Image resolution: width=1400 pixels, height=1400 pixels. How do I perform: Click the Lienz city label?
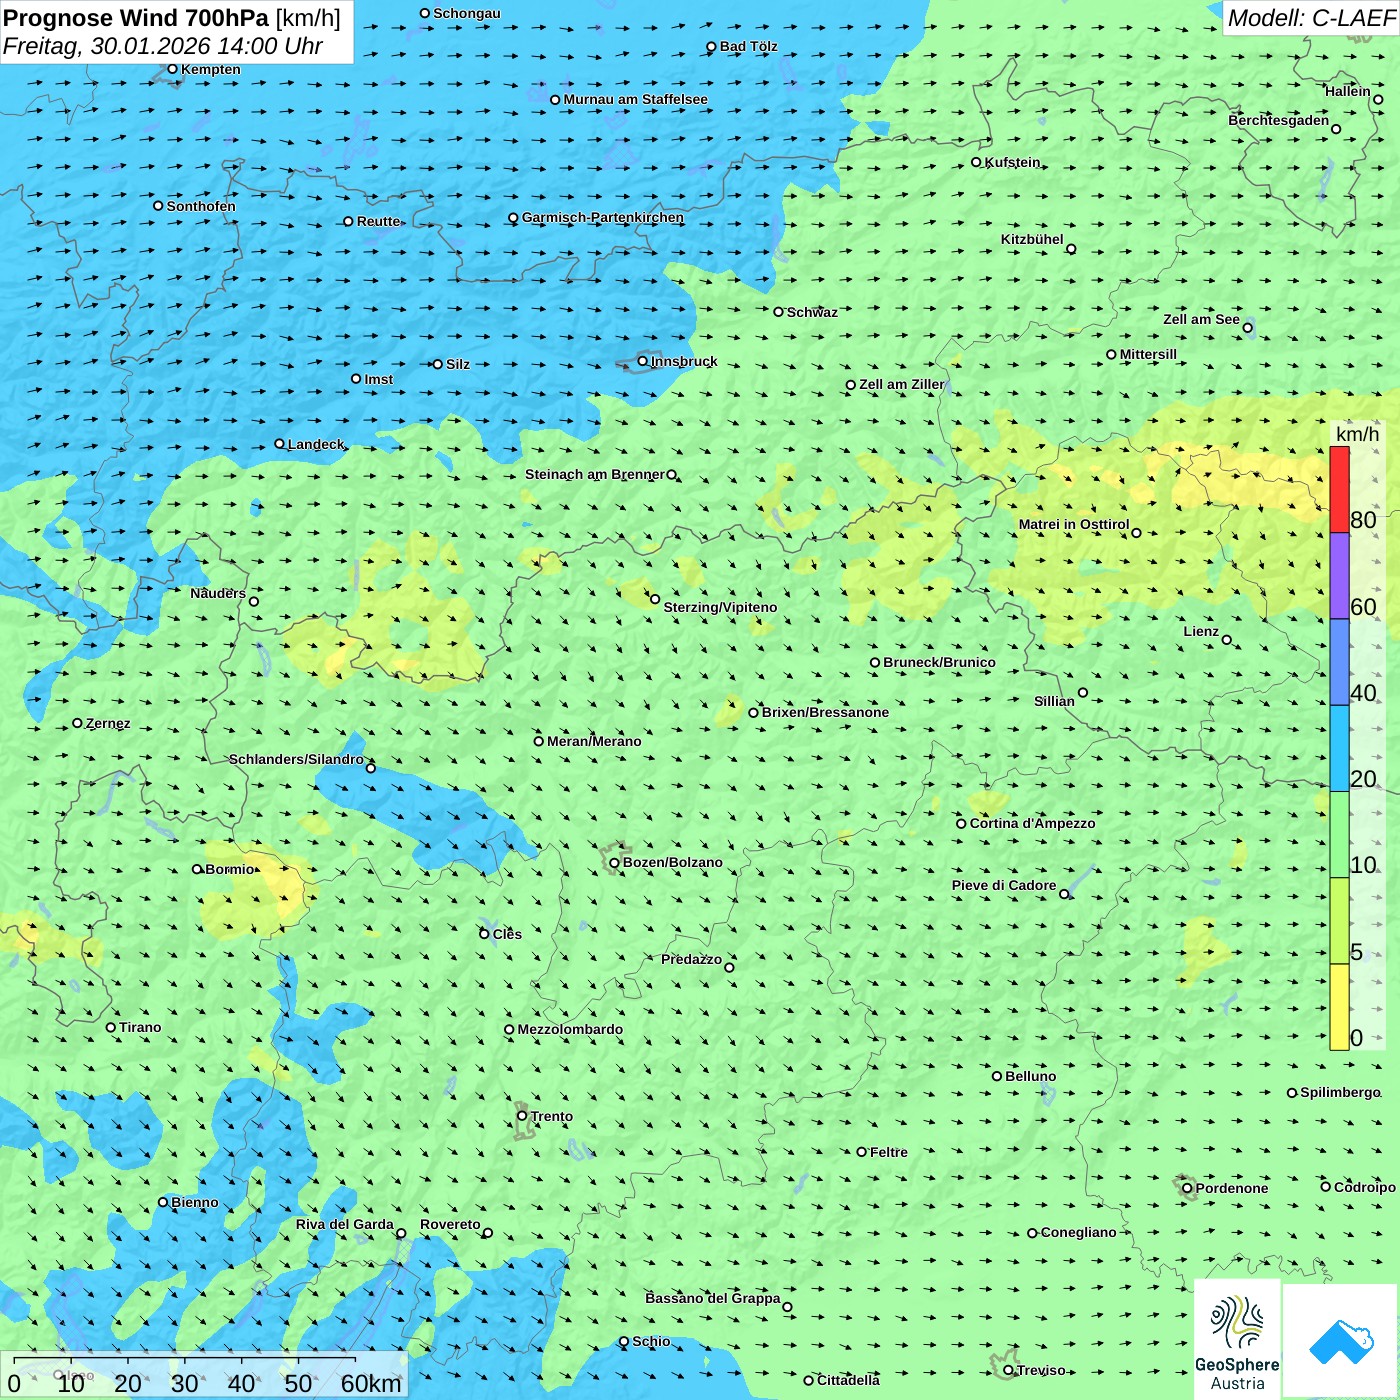(x=1201, y=631)
